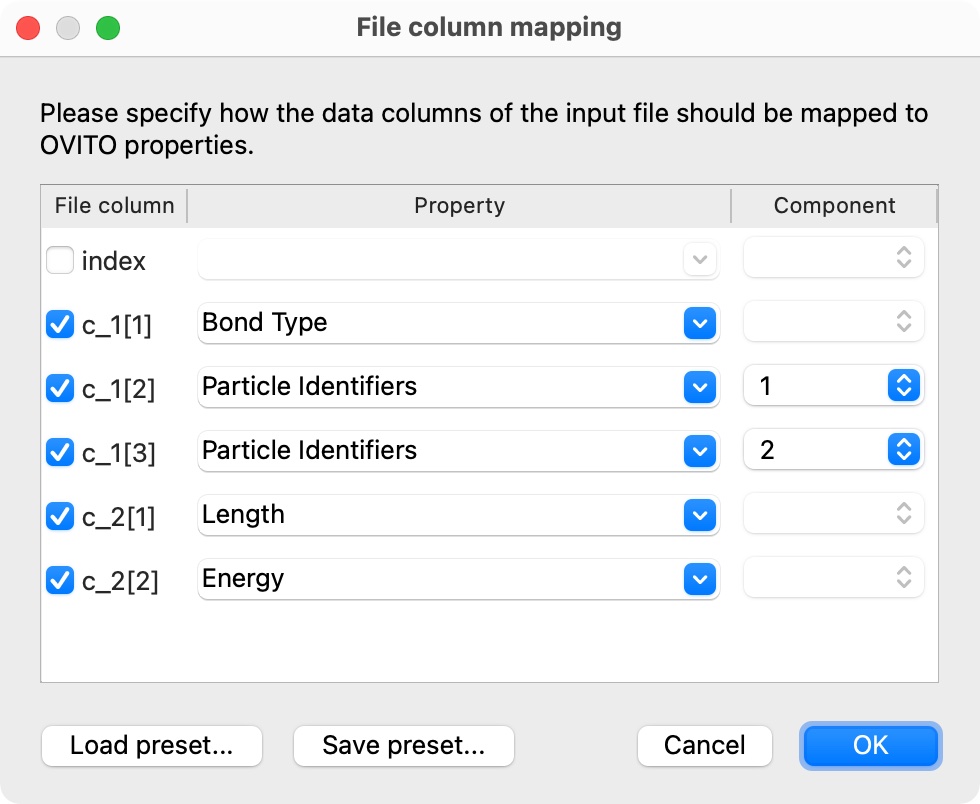Open component selector showing value 2
980x804 pixels.
903,451
